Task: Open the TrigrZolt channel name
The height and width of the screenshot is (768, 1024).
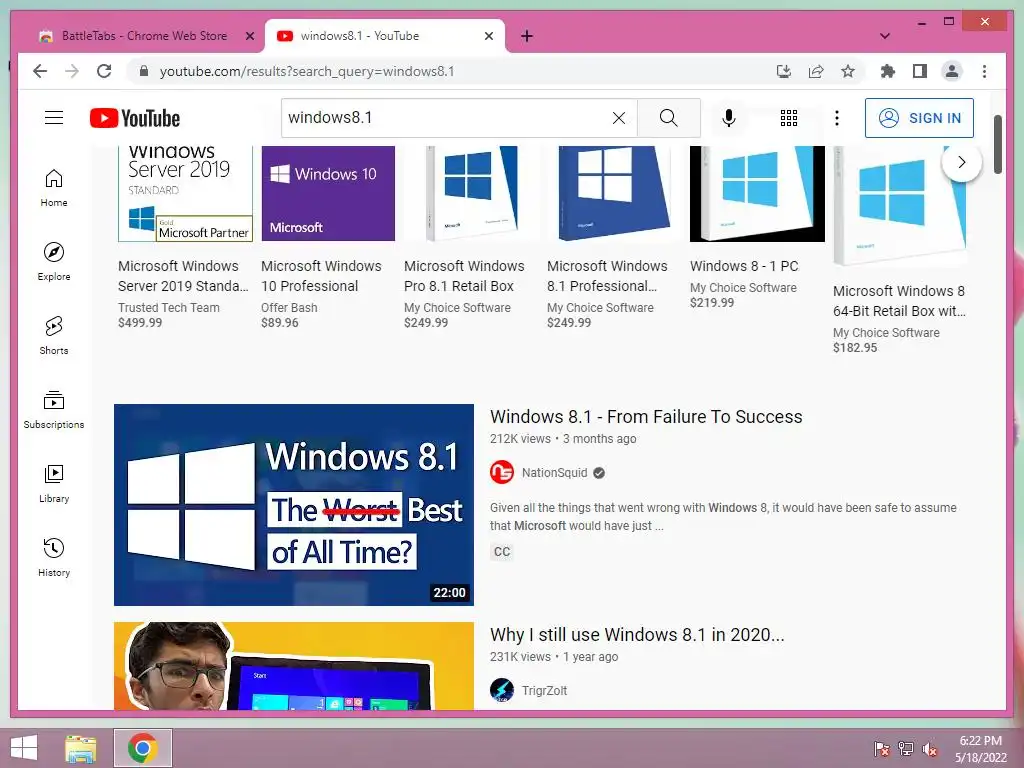Action: pyautogui.click(x=544, y=690)
